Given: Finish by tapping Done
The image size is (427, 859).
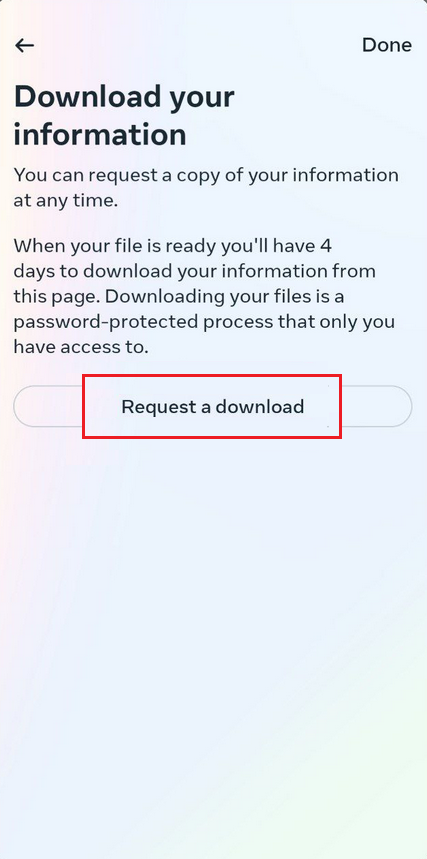Looking at the screenshot, I should (386, 45).
